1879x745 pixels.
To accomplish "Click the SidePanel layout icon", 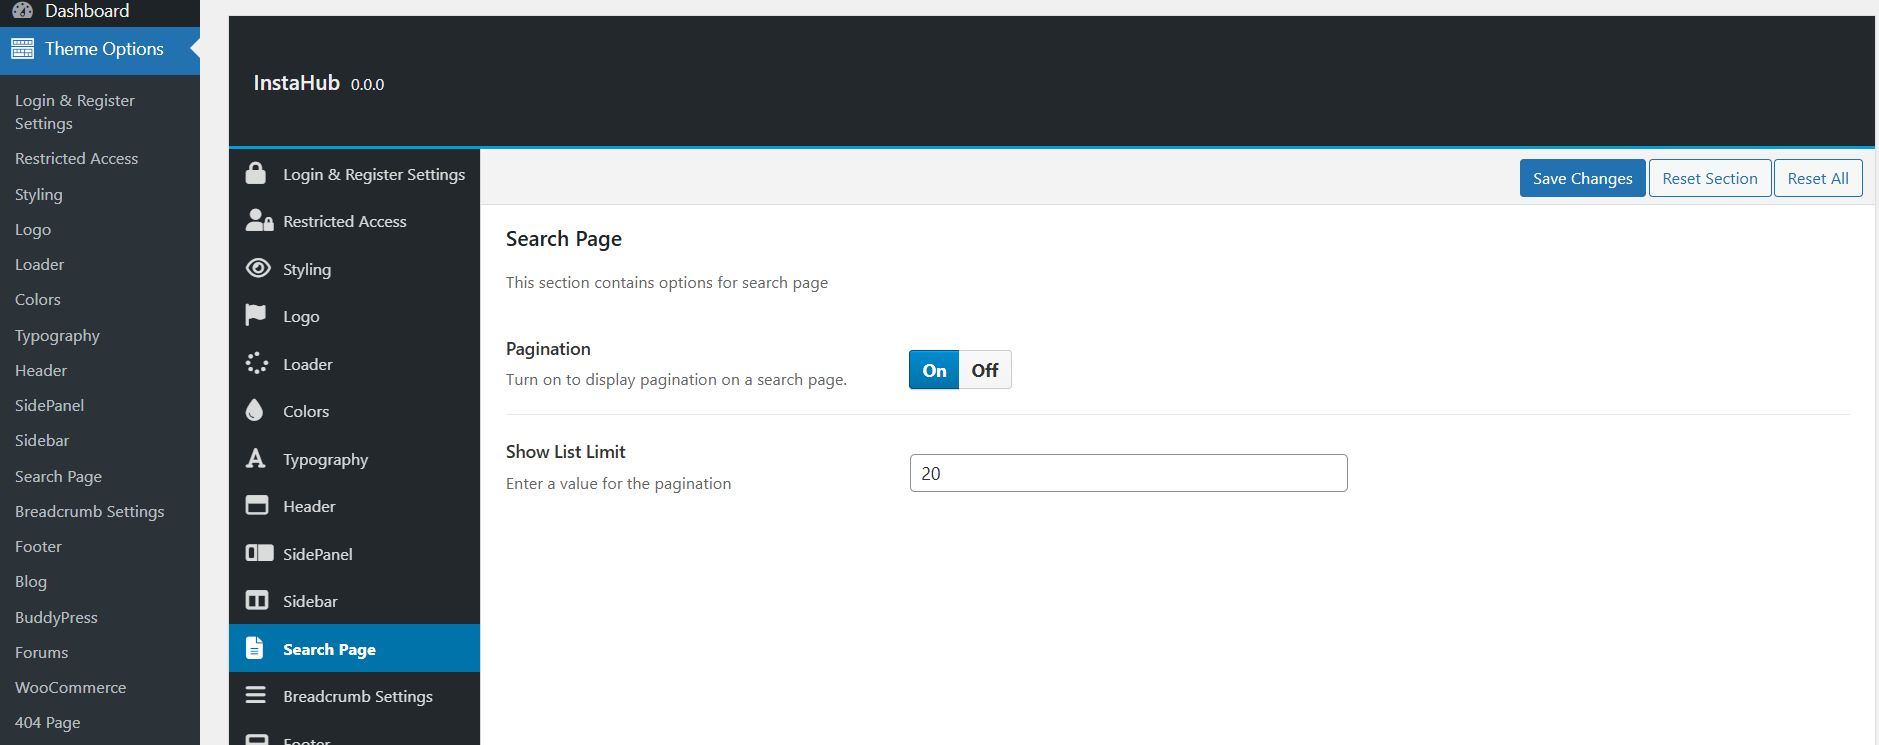I will coord(259,553).
